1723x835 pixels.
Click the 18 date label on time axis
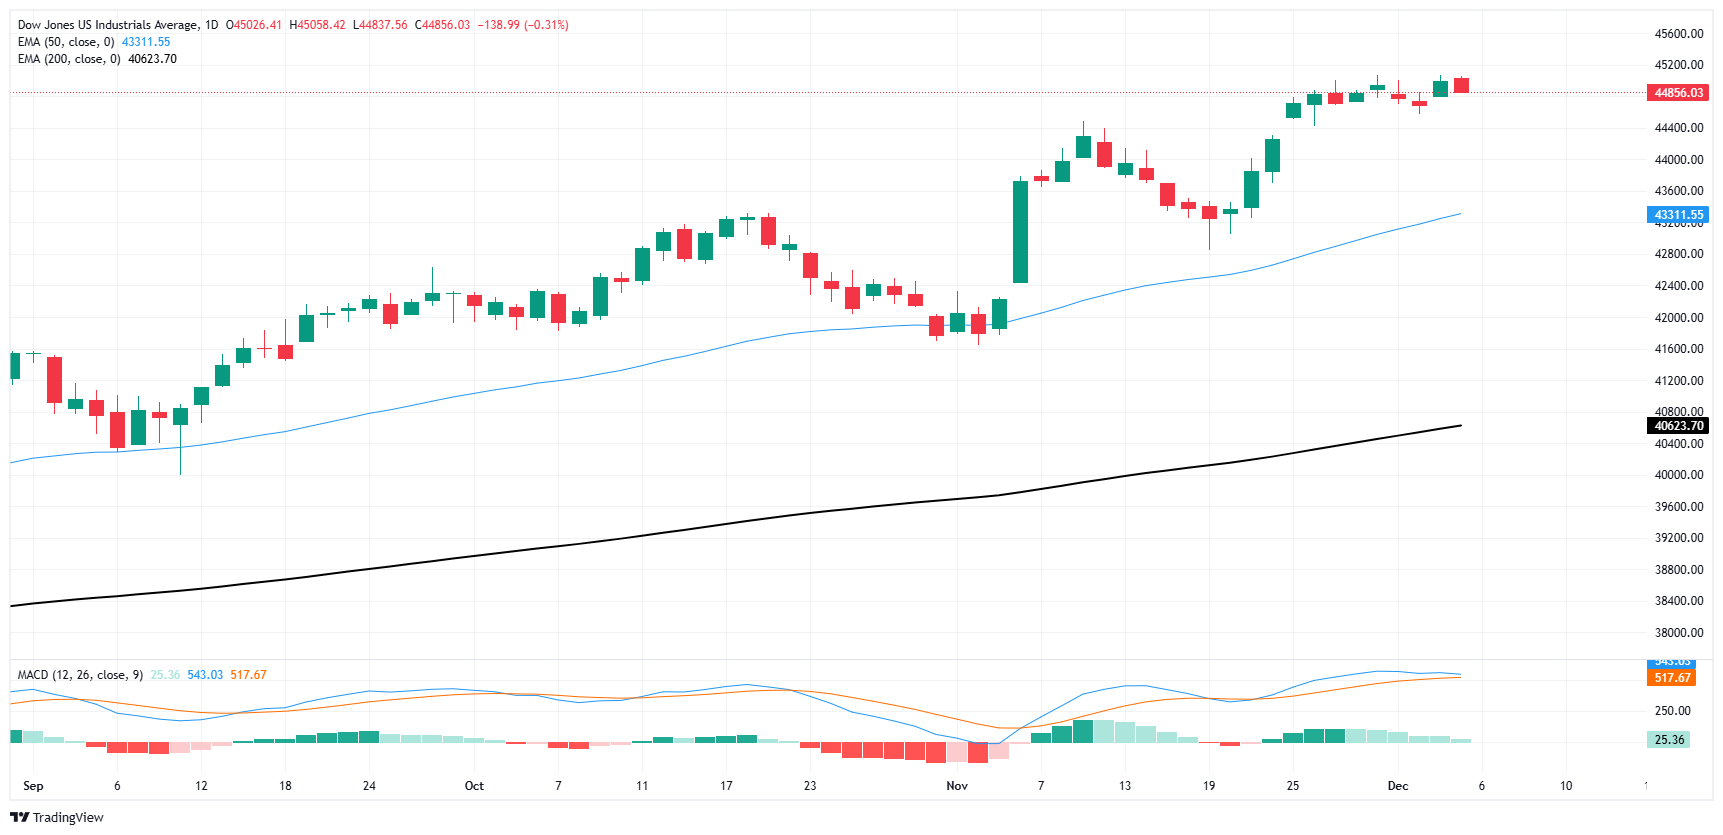click(285, 786)
